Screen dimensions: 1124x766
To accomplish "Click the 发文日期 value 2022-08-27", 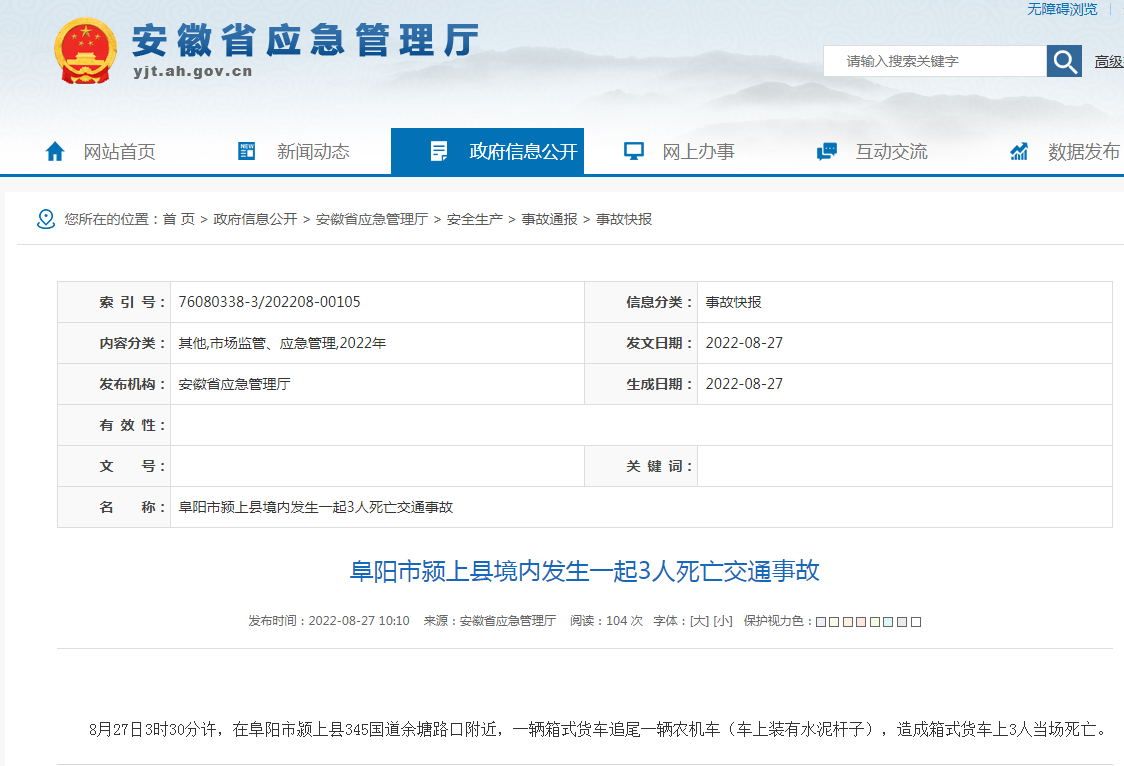I will 744,343.
